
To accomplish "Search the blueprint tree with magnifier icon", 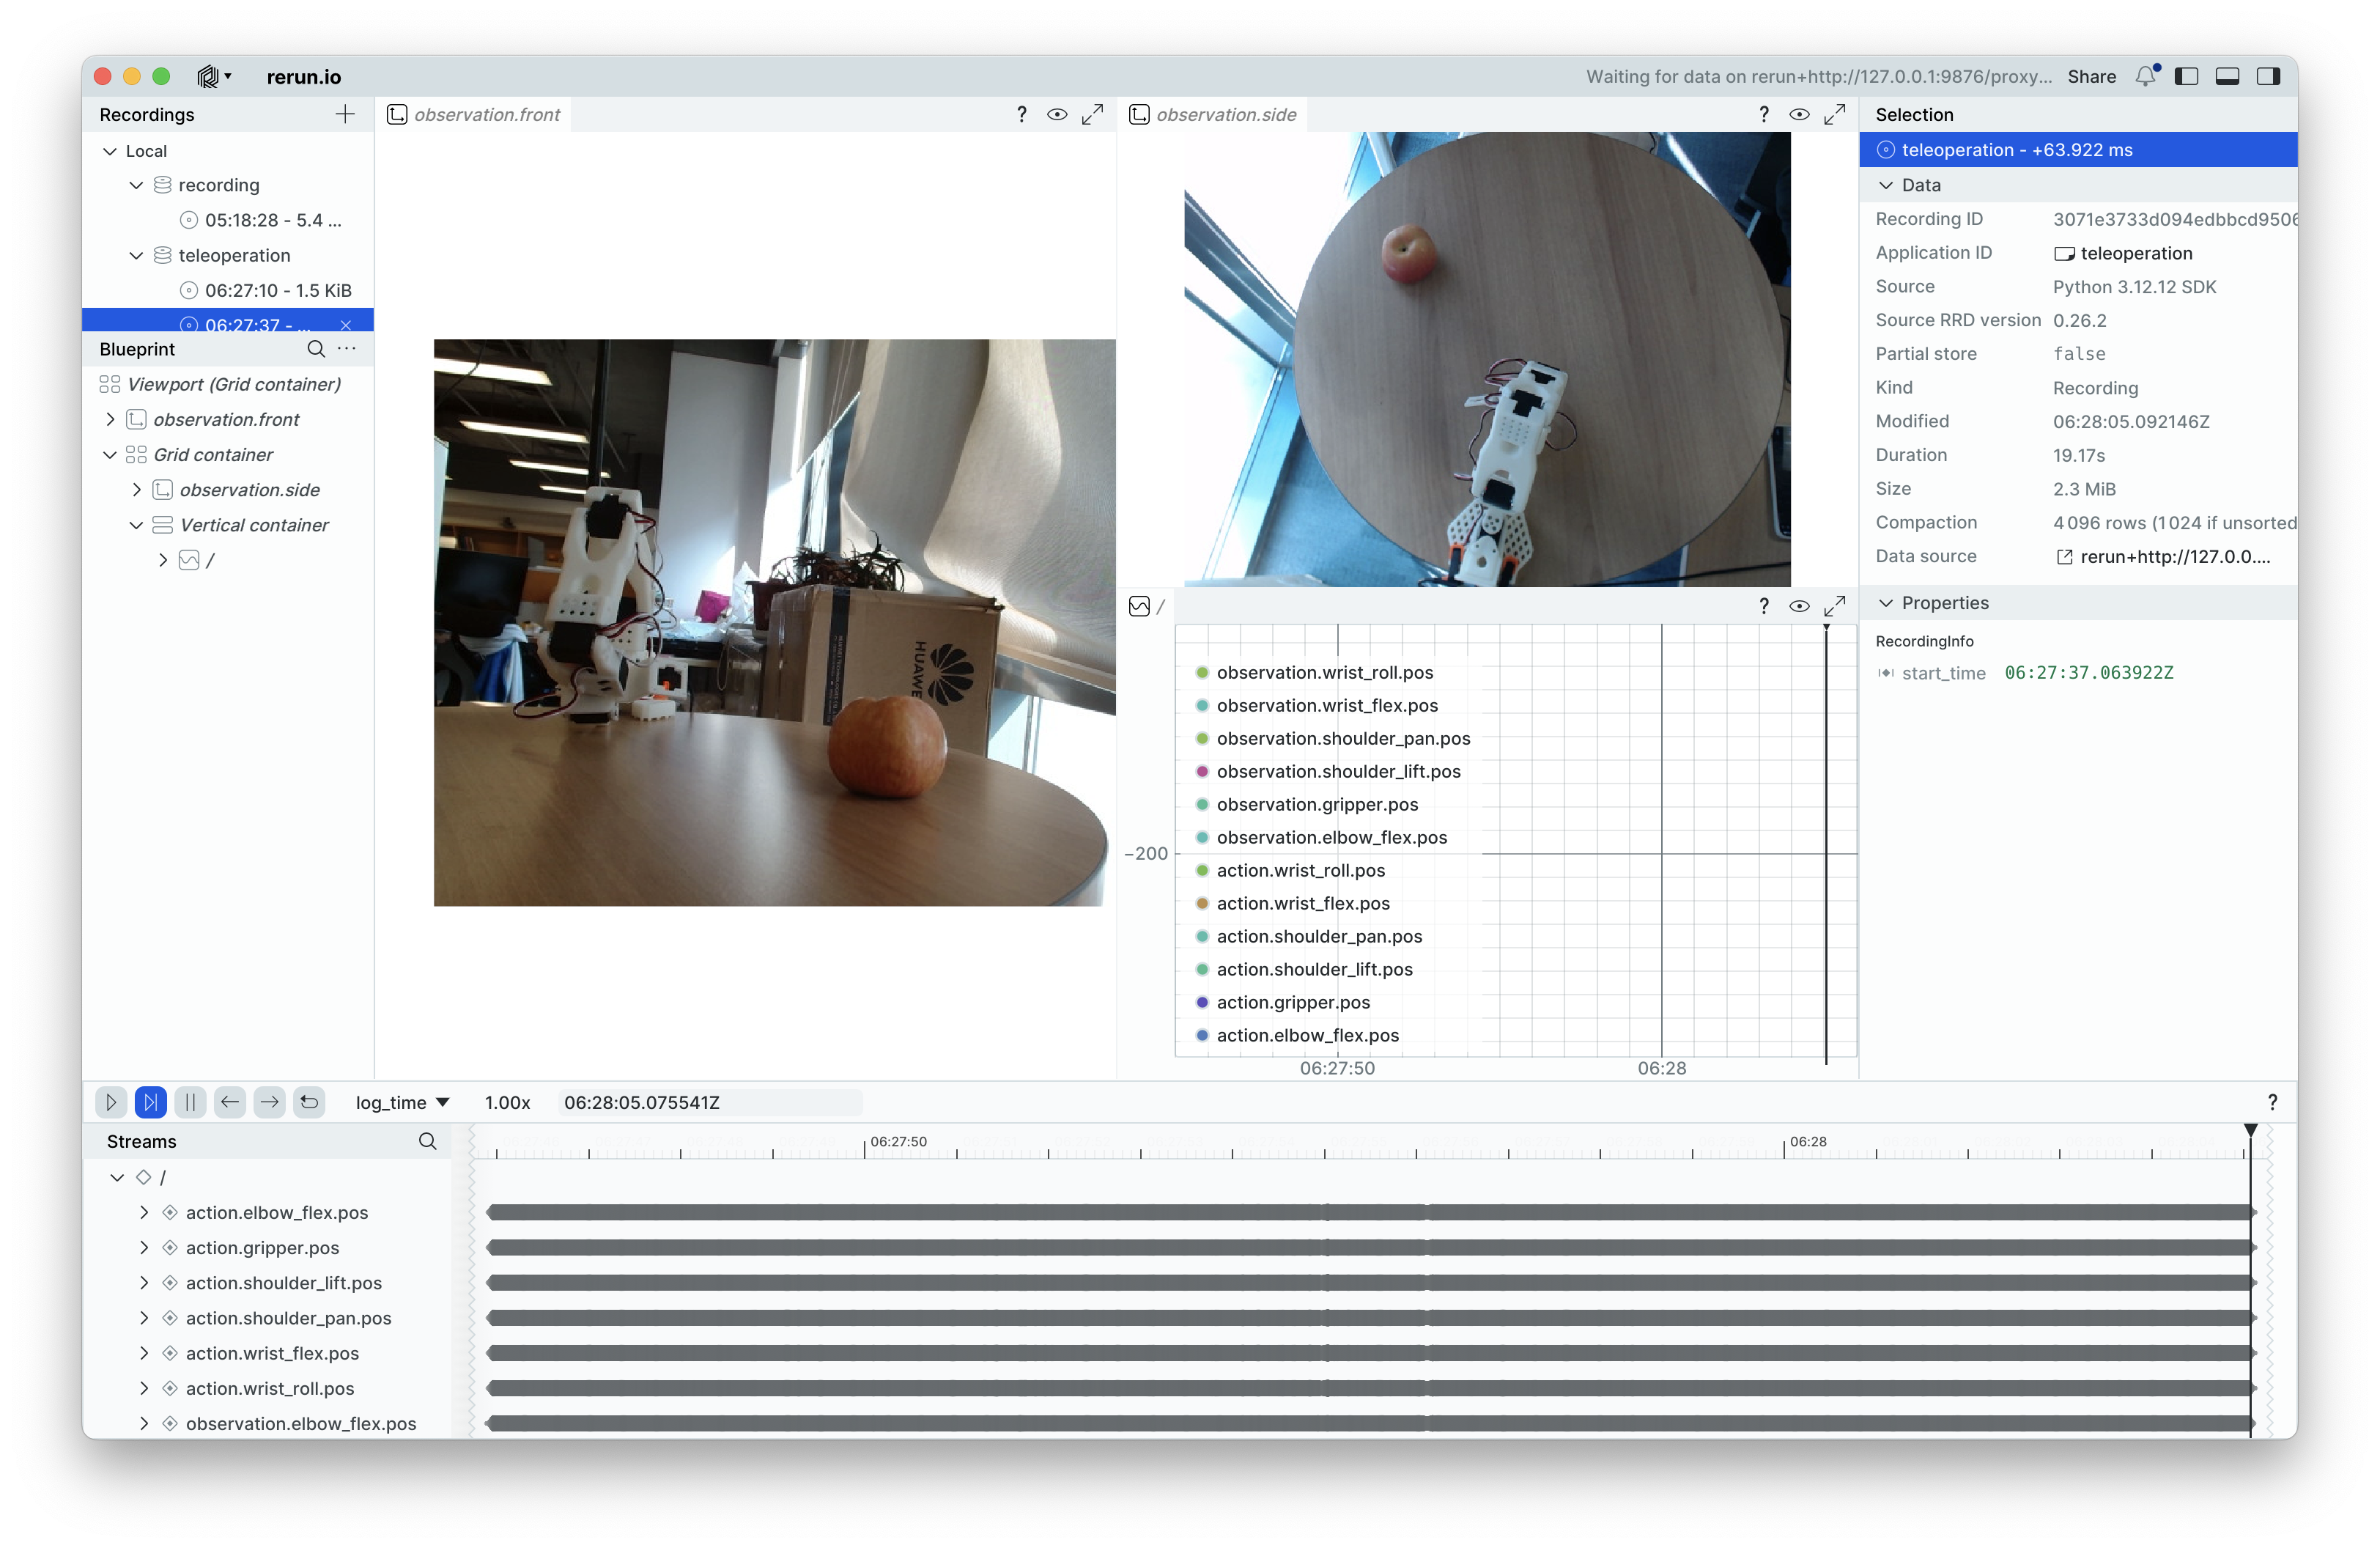I will (x=316, y=349).
